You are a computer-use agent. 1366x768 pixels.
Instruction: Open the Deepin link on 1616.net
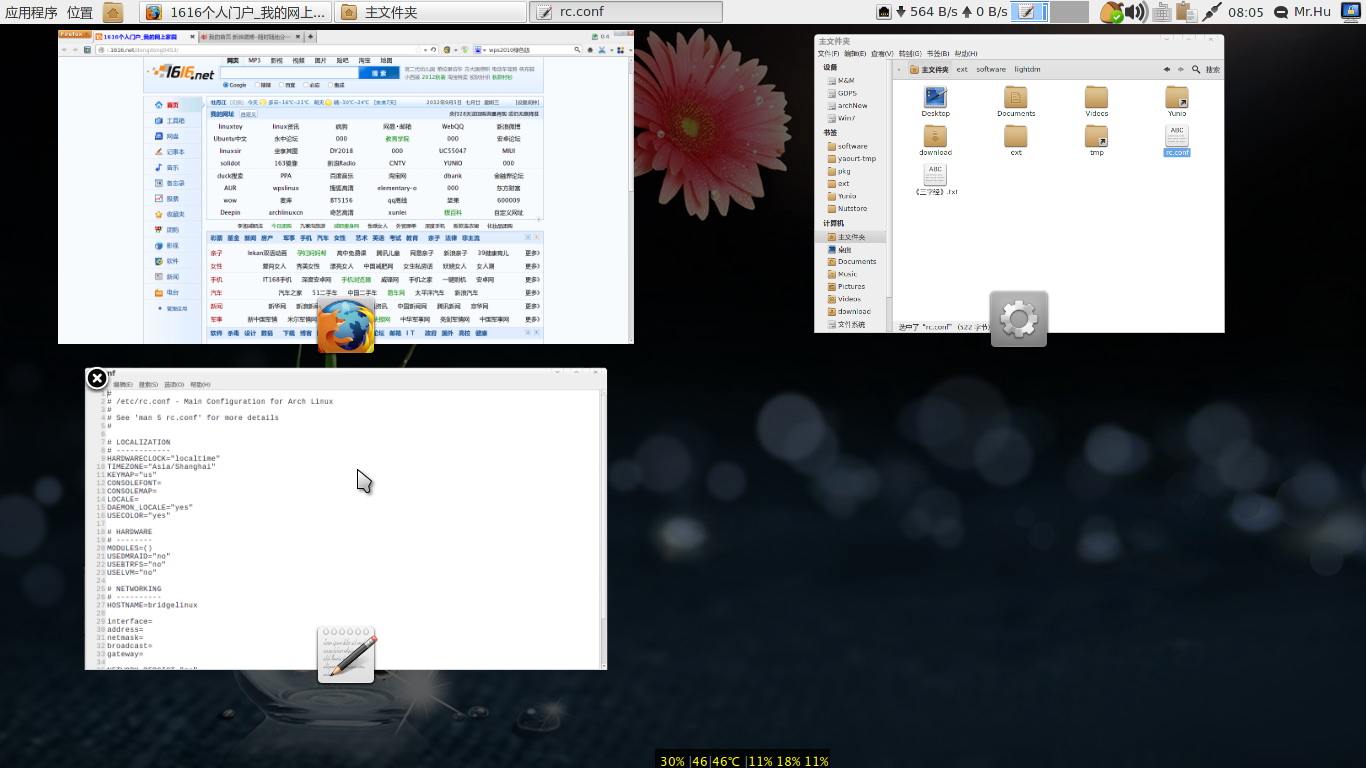(230, 212)
